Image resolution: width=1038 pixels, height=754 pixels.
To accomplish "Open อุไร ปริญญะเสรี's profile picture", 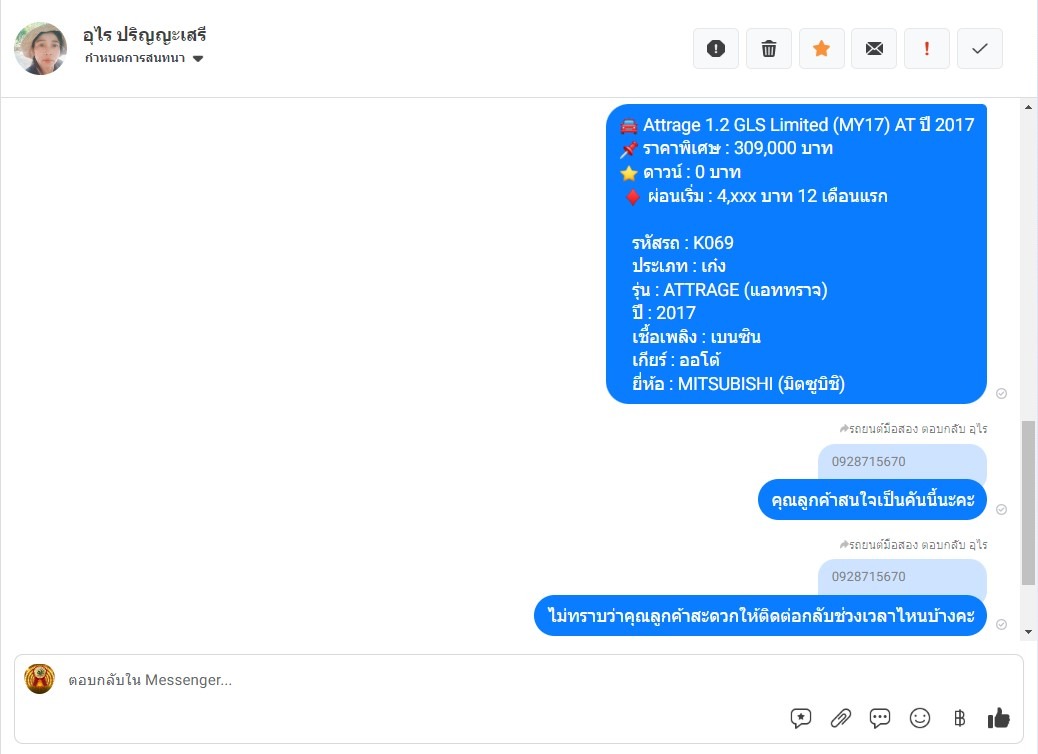I will [x=41, y=48].
